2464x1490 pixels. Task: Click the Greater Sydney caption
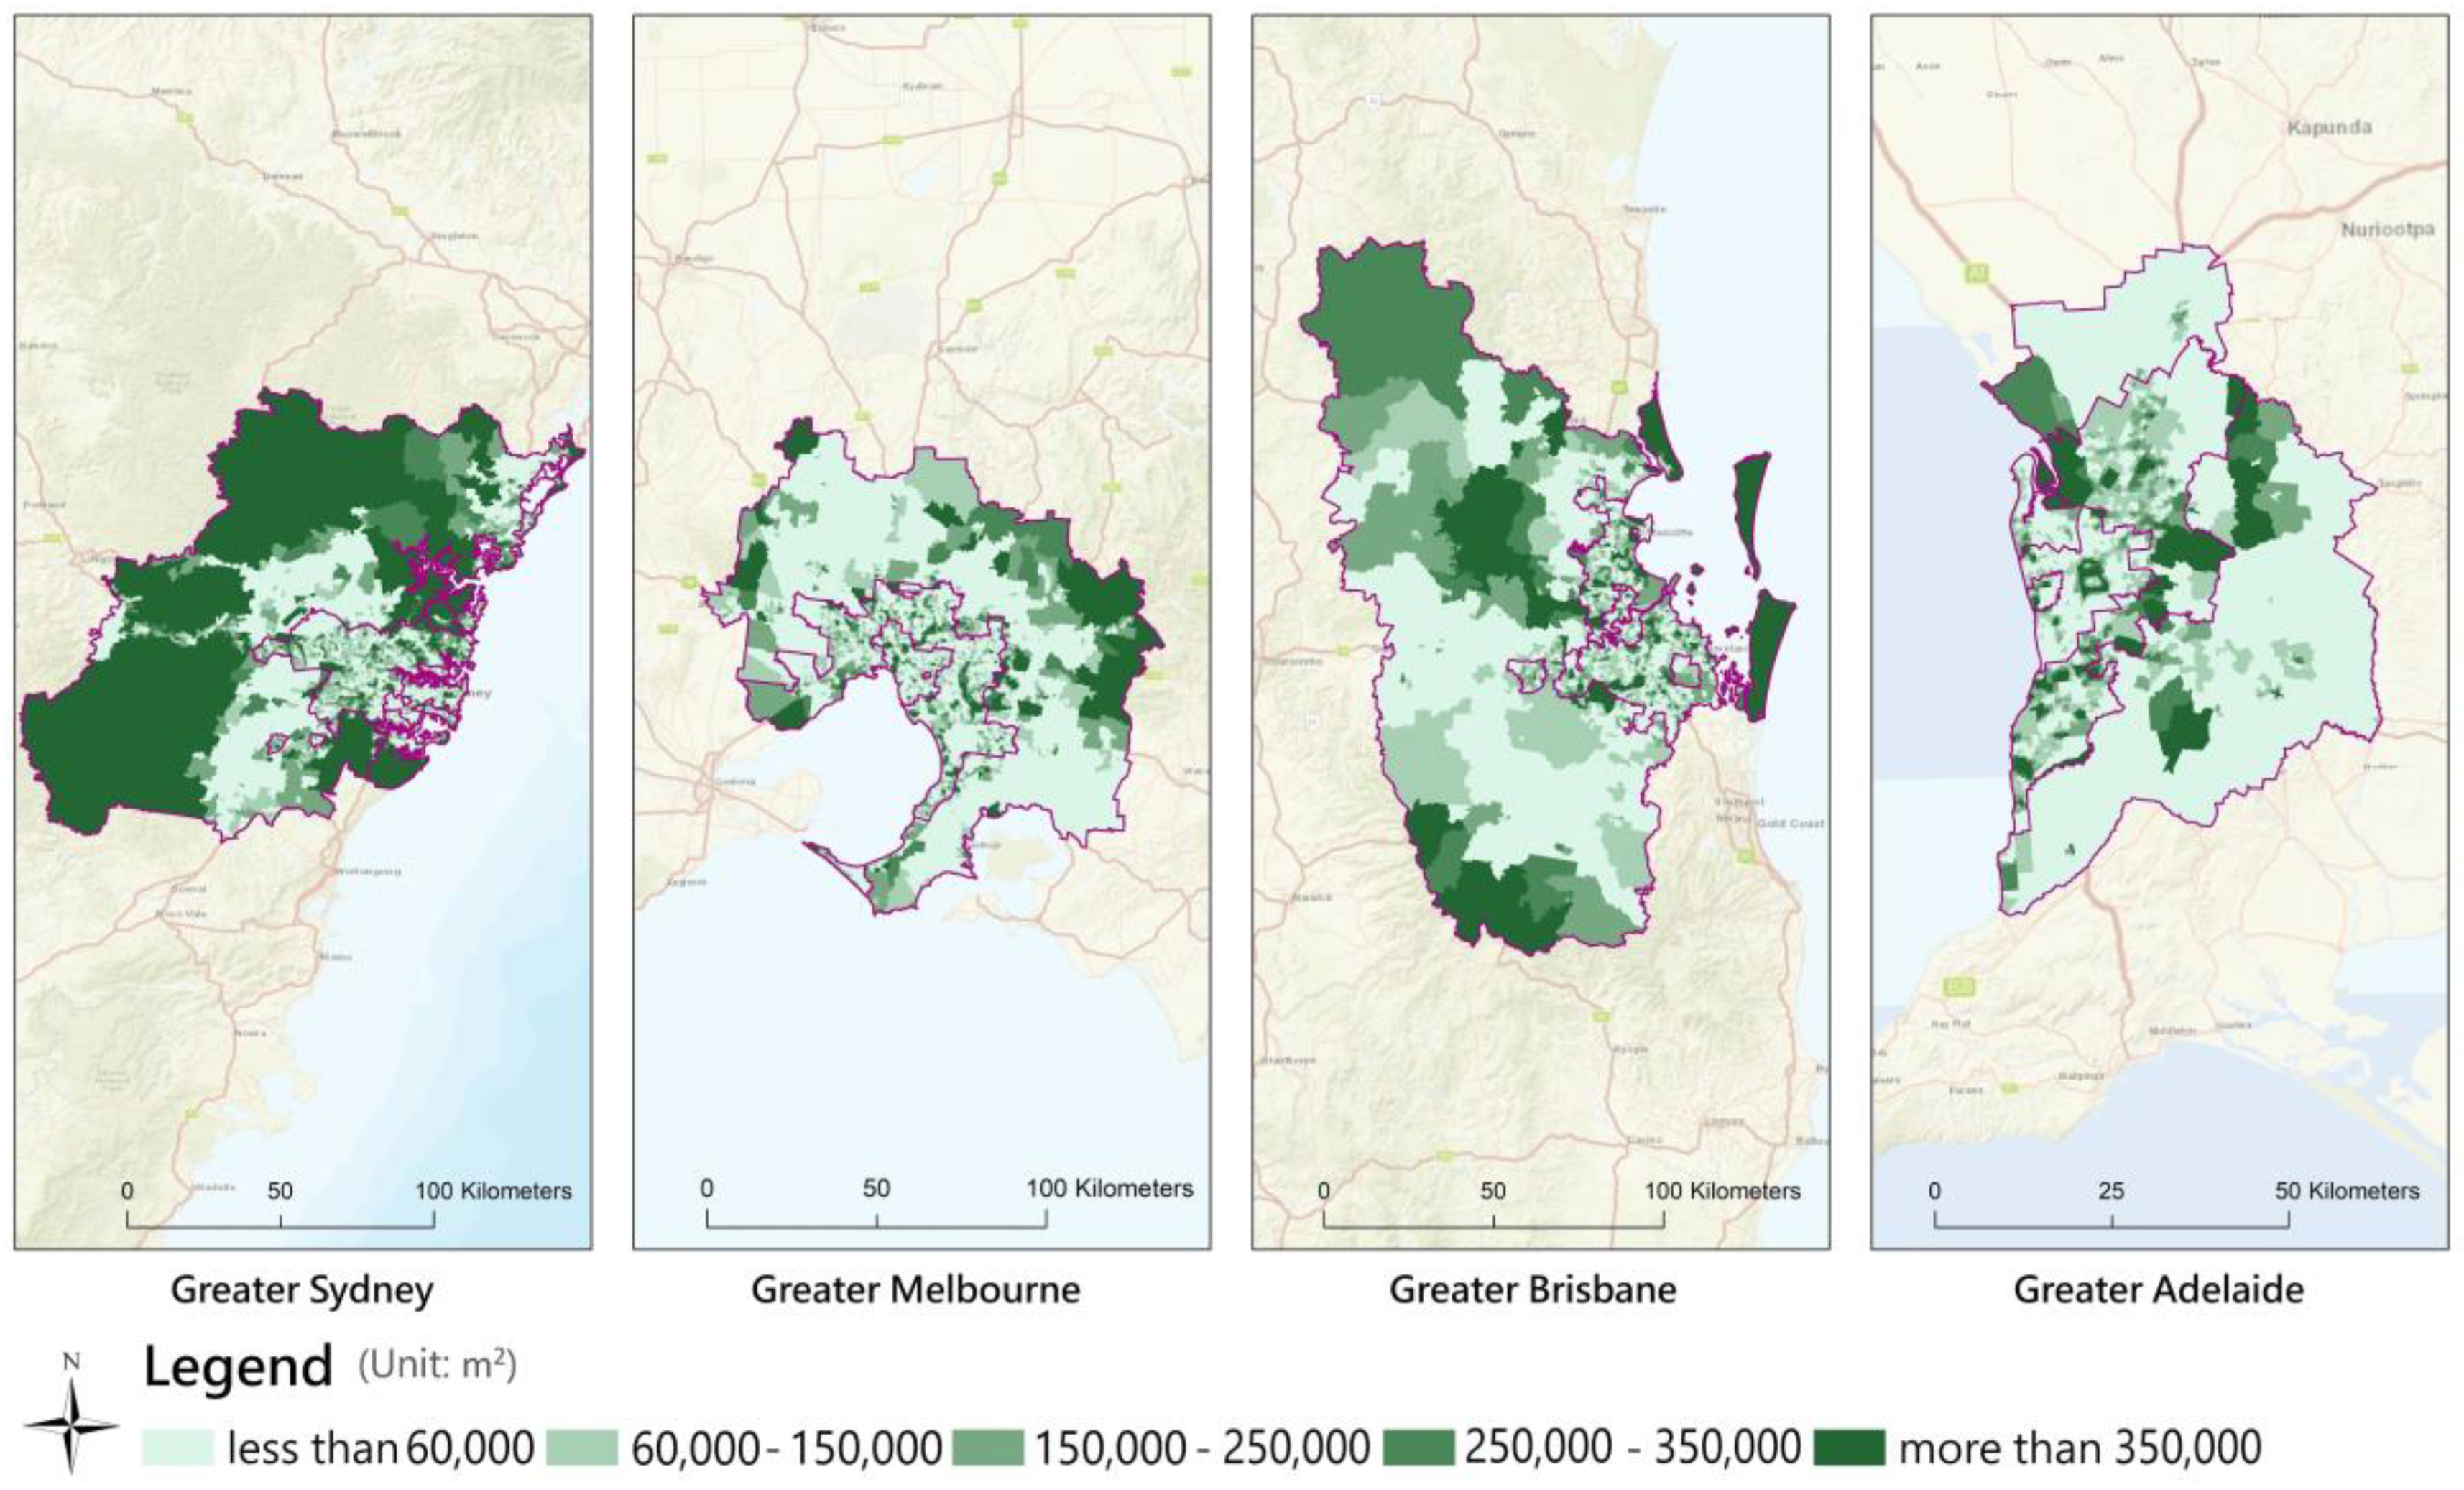(x=302, y=1290)
